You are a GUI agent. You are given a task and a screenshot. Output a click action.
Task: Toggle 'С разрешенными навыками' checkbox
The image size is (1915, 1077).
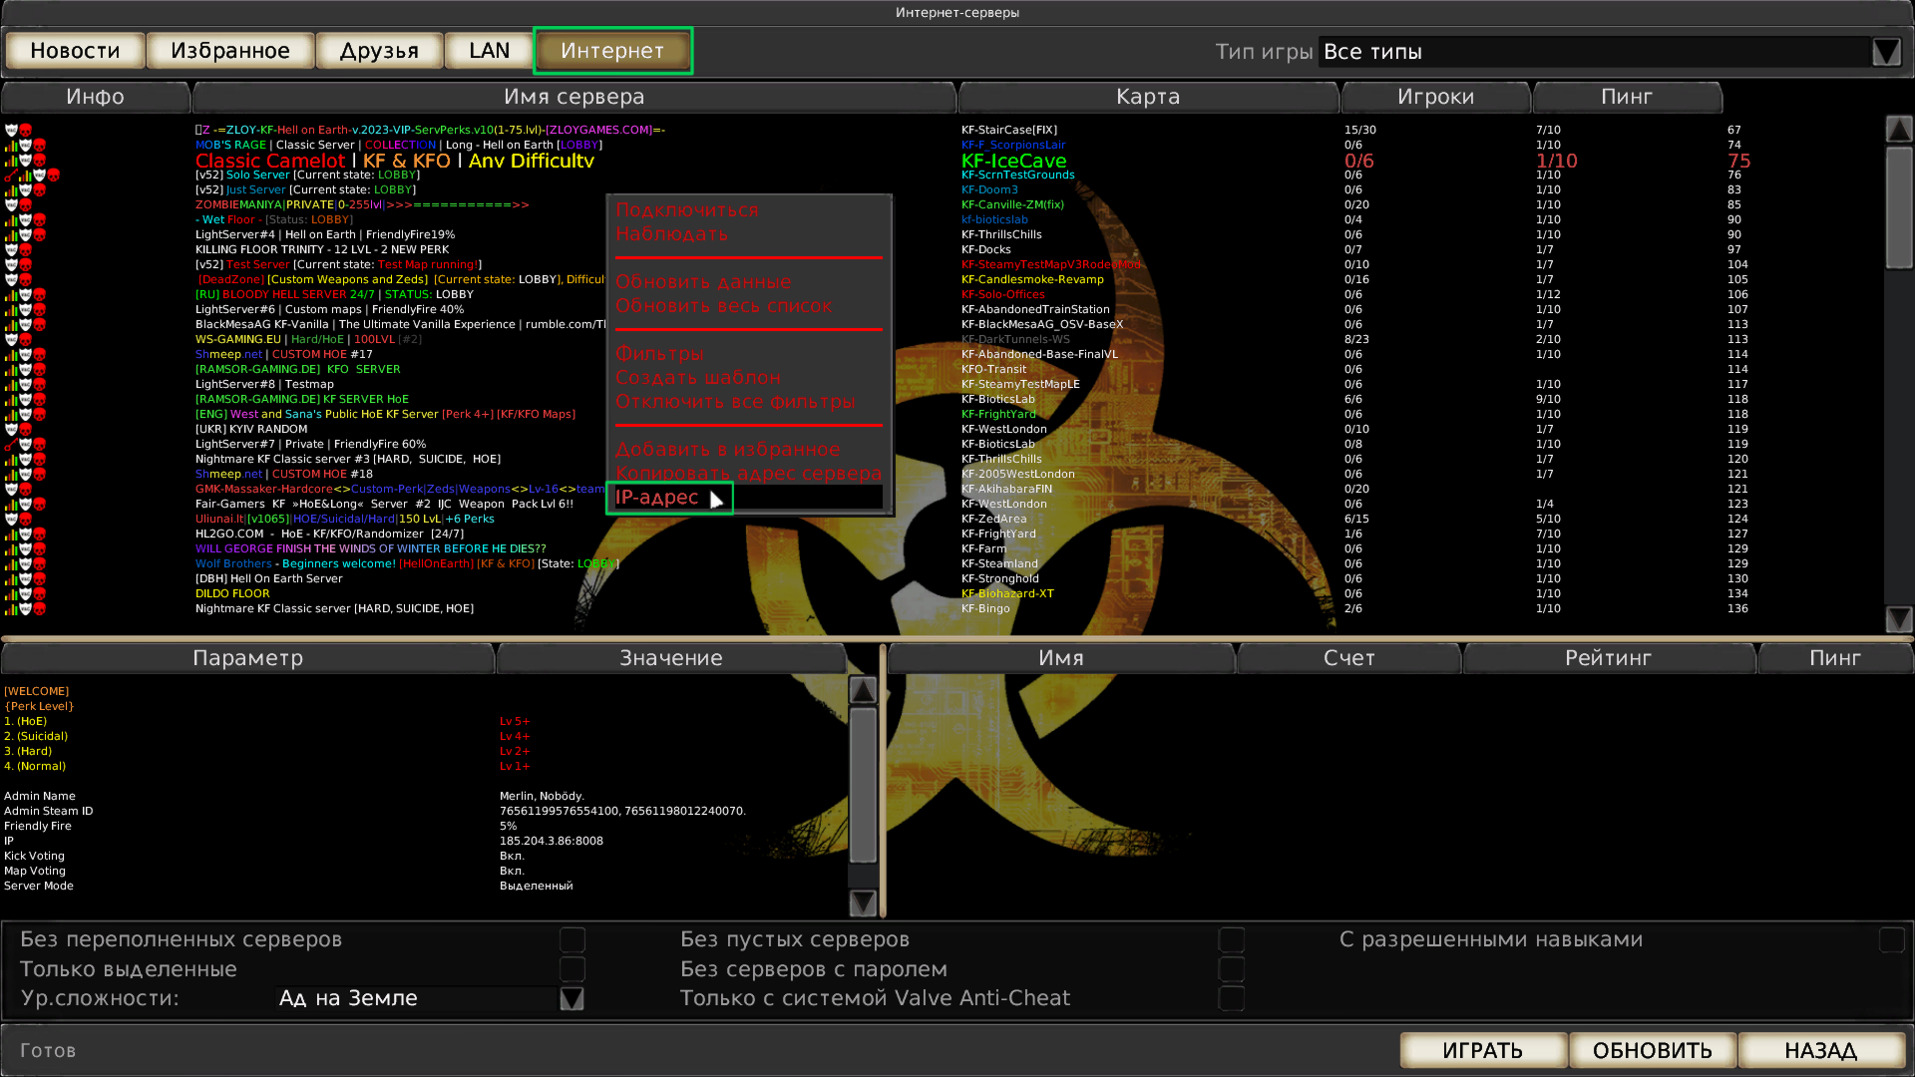(x=1891, y=939)
